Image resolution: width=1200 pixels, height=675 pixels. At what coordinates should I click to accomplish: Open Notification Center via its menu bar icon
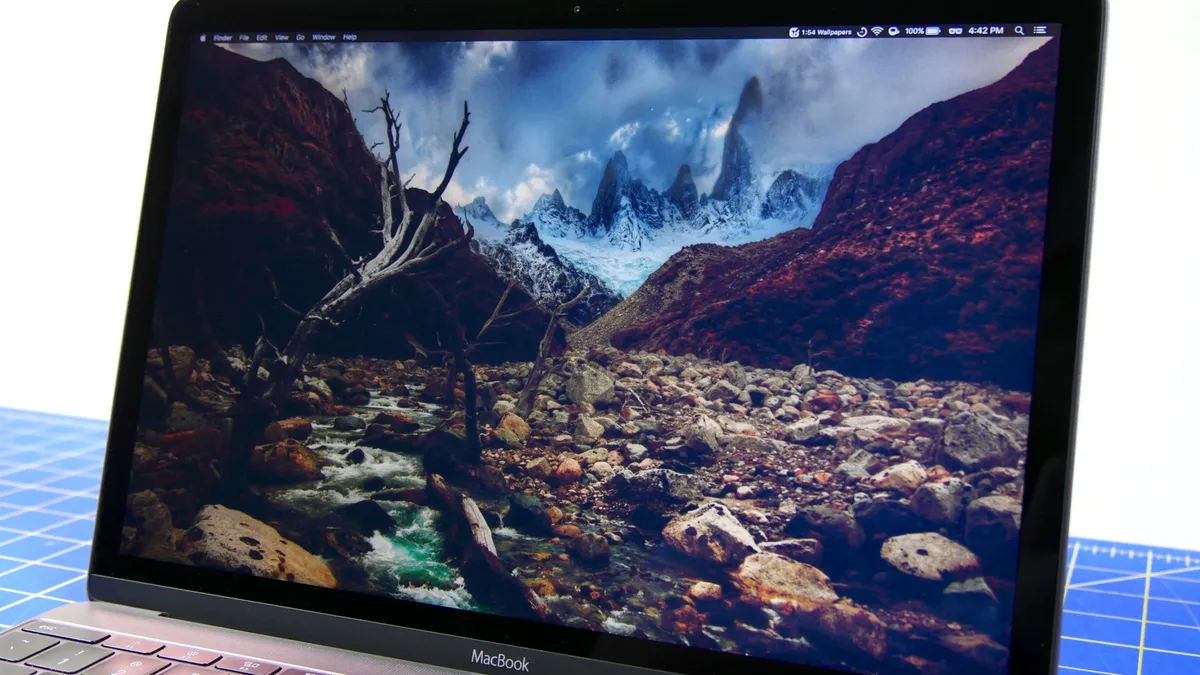coord(1041,31)
